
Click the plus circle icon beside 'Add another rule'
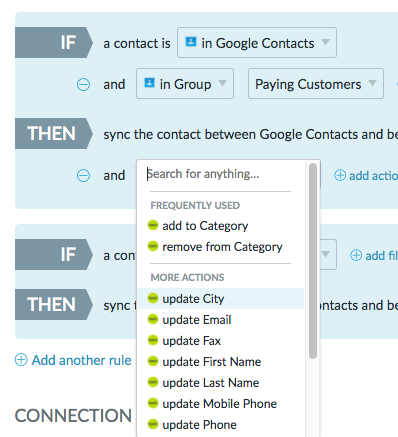[x=21, y=360]
